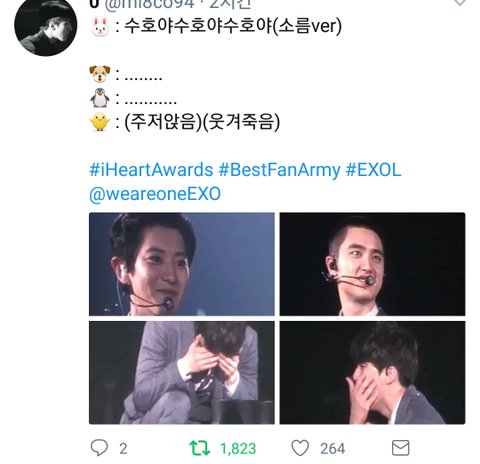Click the rabbit emoji line of tweet text
Viewport: 480px width, 464px height.
click(216, 26)
